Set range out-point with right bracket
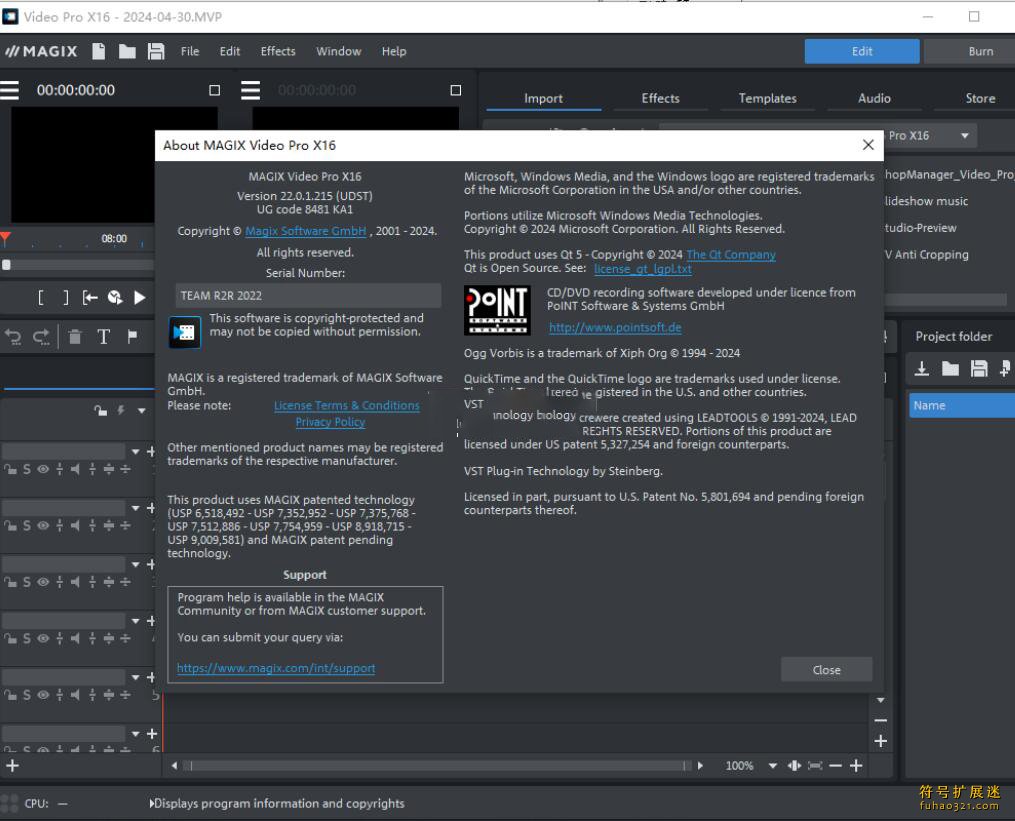 (x=65, y=297)
